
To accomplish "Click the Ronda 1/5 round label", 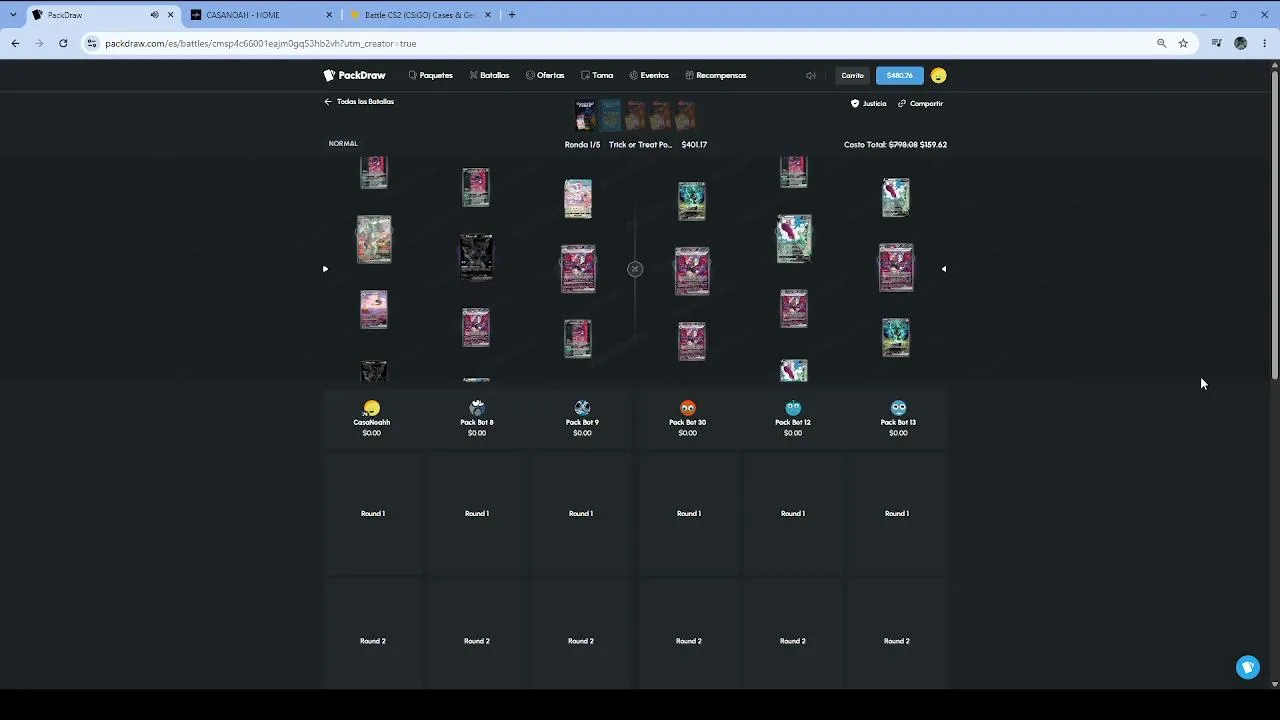I will (582, 145).
